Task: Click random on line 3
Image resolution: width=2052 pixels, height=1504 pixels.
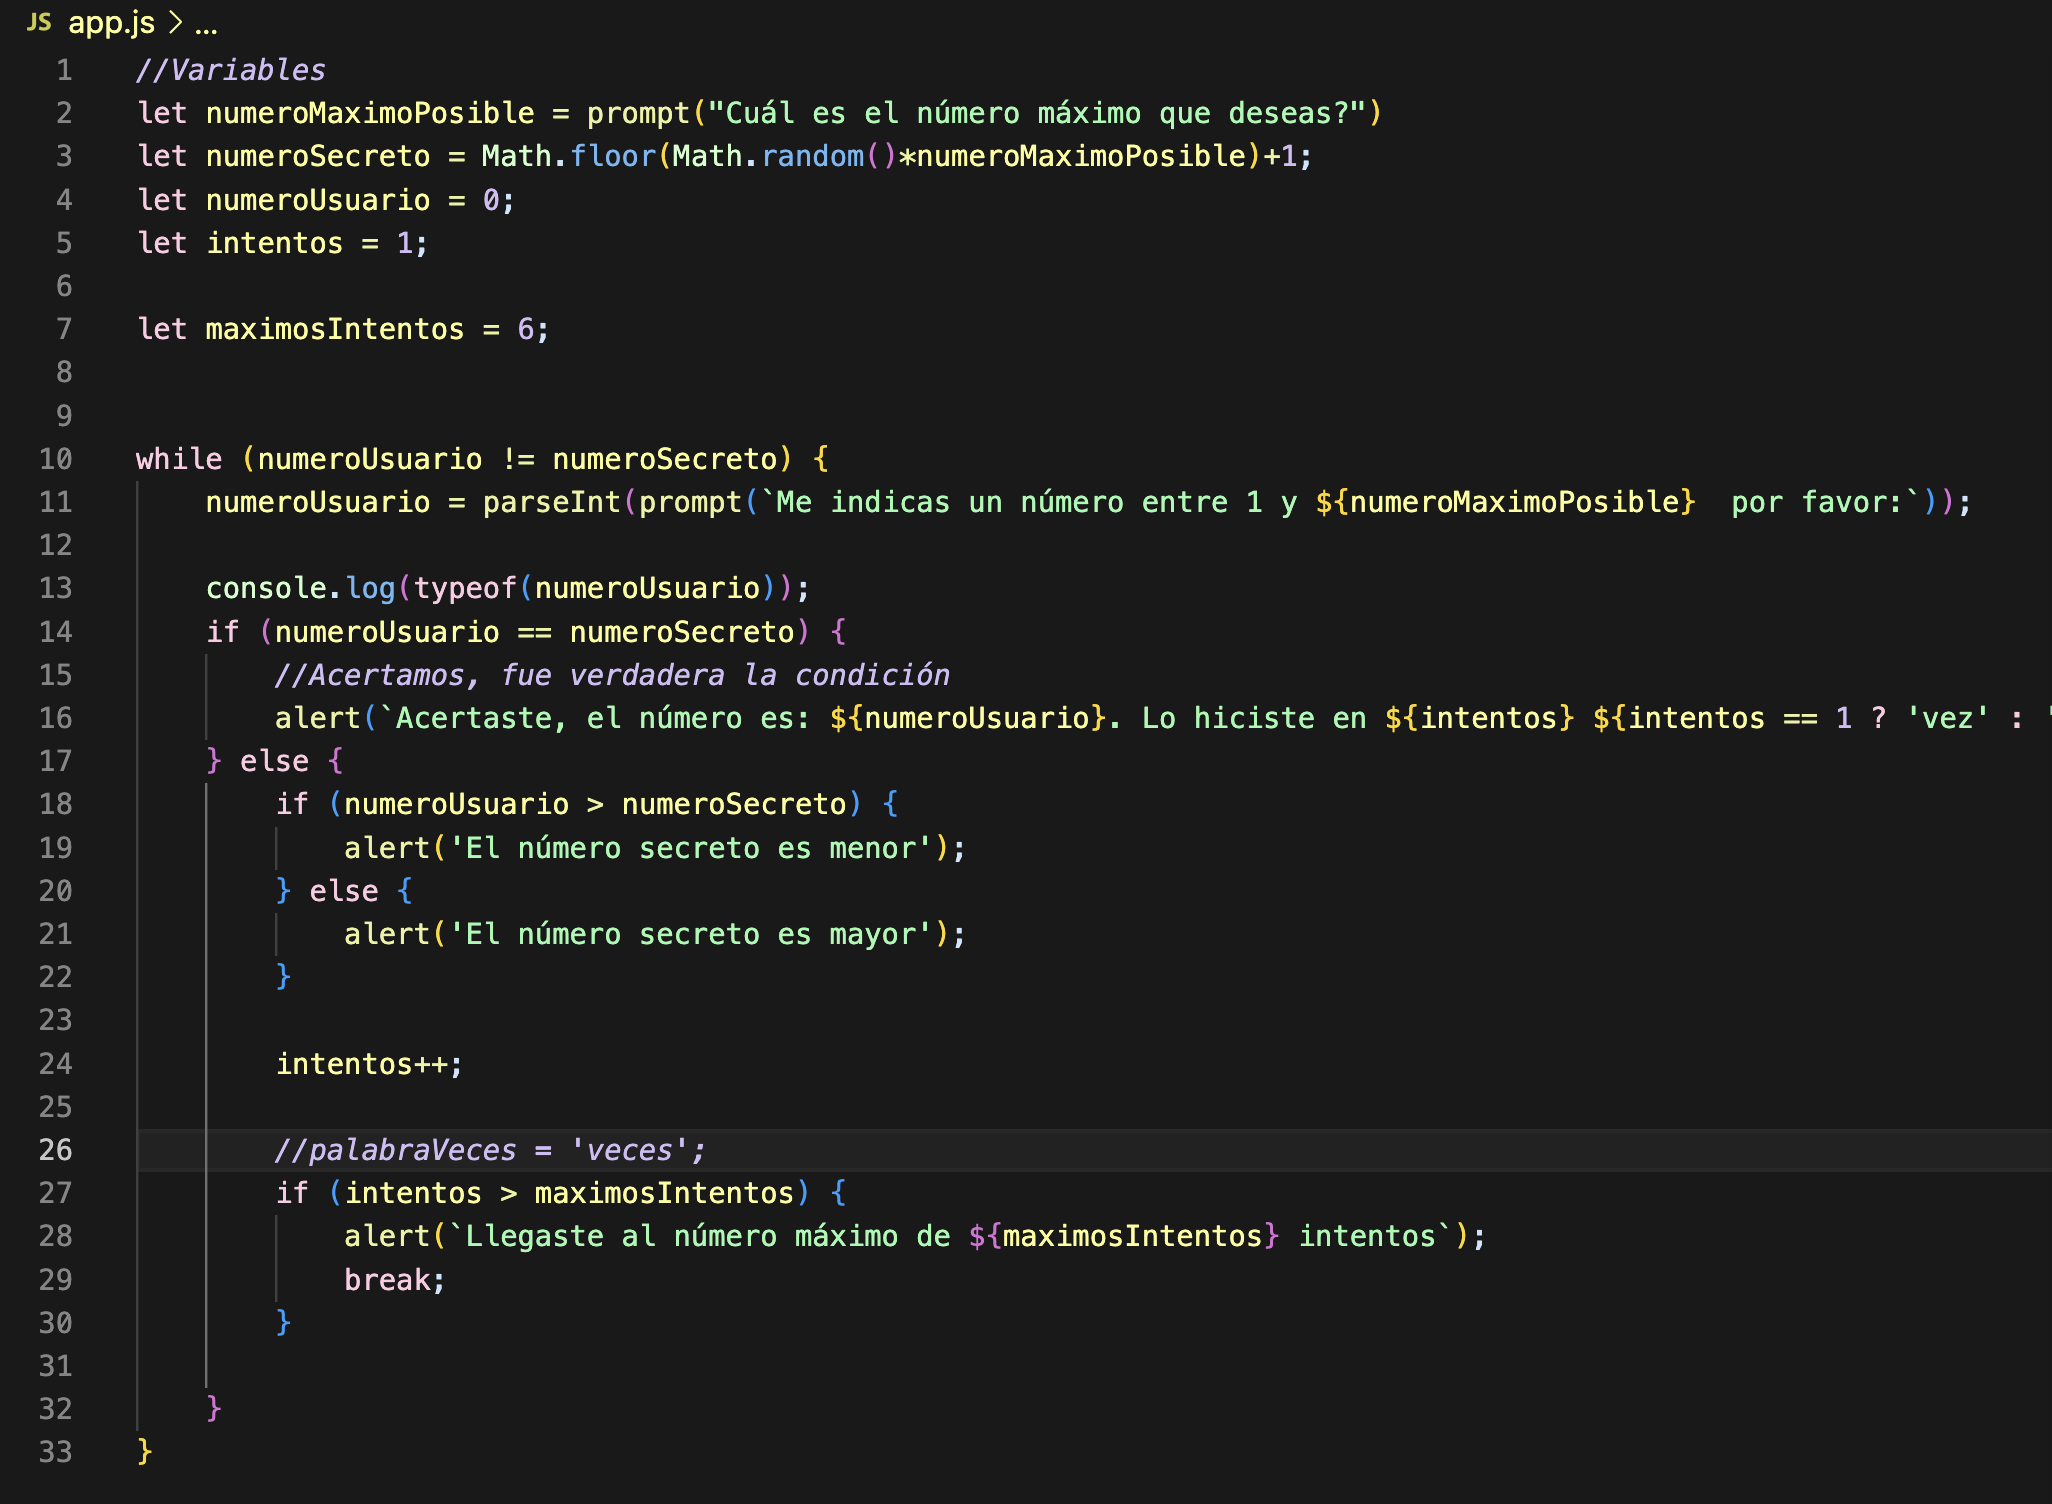Action: pyautogui.click(x=813, y=156)
